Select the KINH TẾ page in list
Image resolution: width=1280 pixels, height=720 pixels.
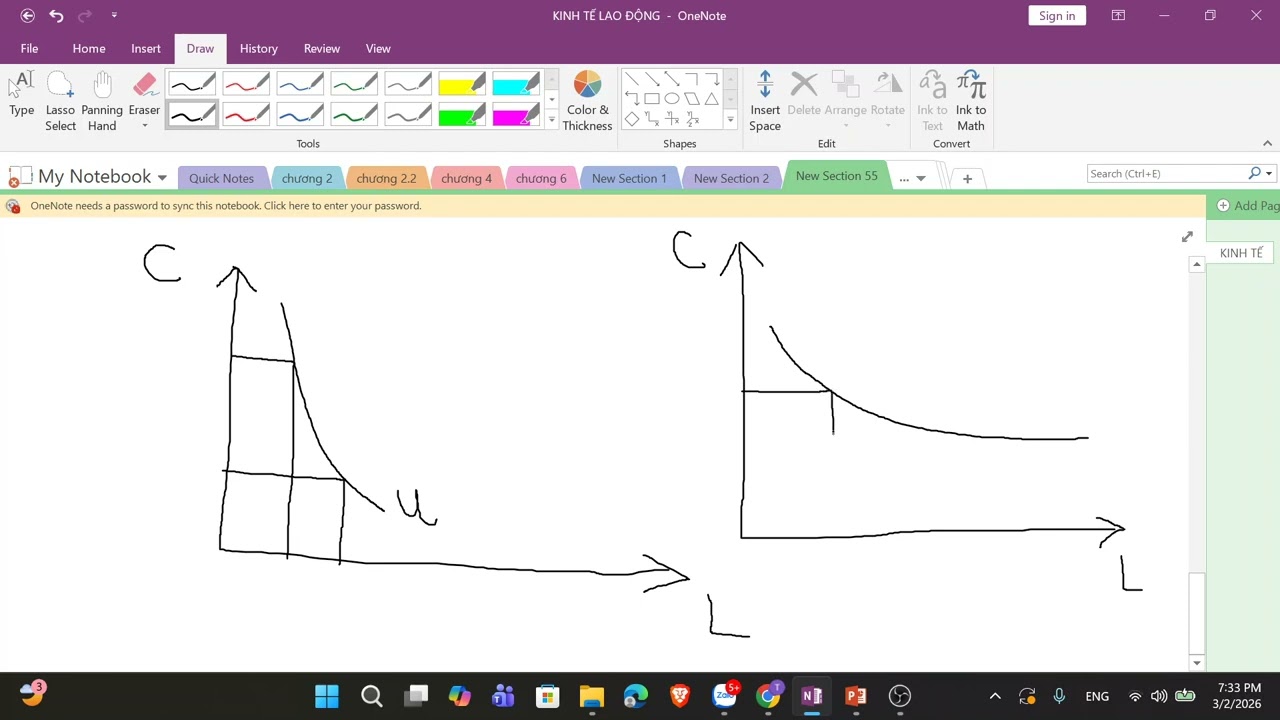tap(1242, 253)
